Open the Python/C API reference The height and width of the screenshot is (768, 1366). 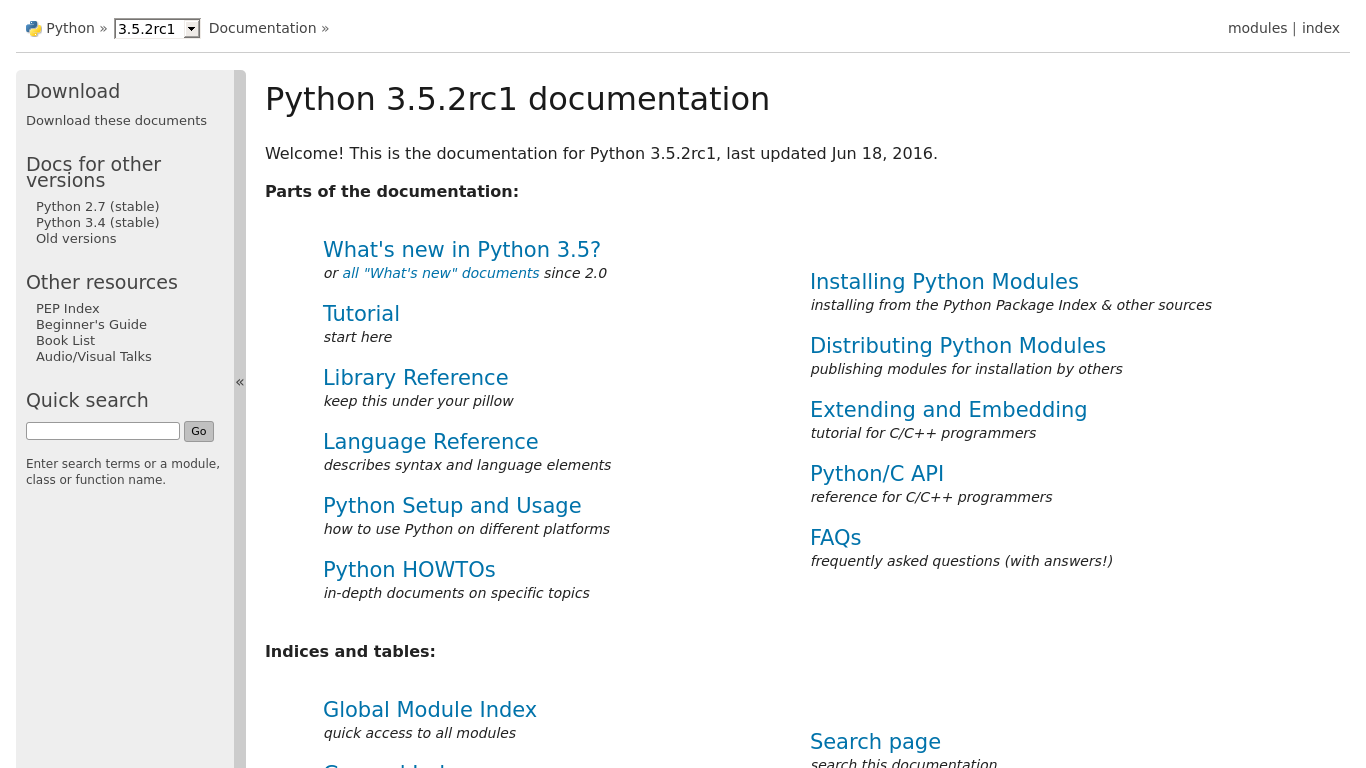pyautogui.click(x=877, y=474)
